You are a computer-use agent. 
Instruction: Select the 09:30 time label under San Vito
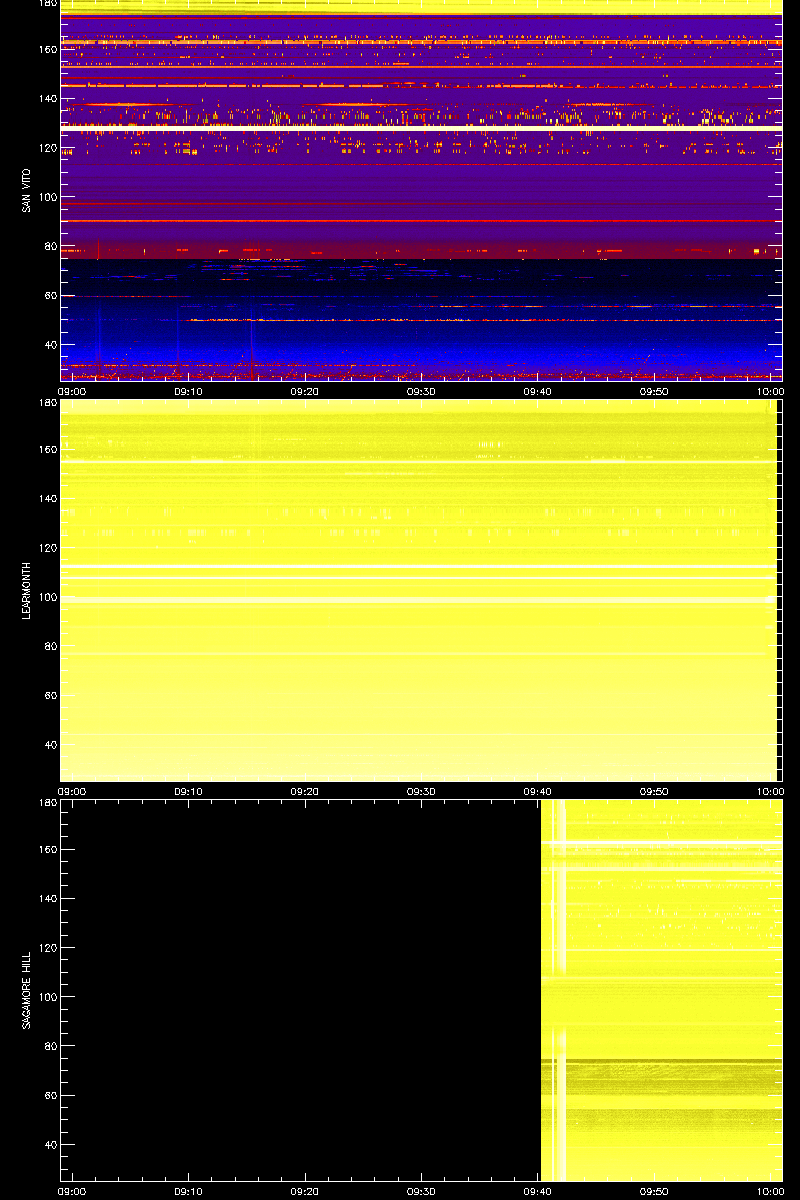pyautogui.click(x=421, y=392)
